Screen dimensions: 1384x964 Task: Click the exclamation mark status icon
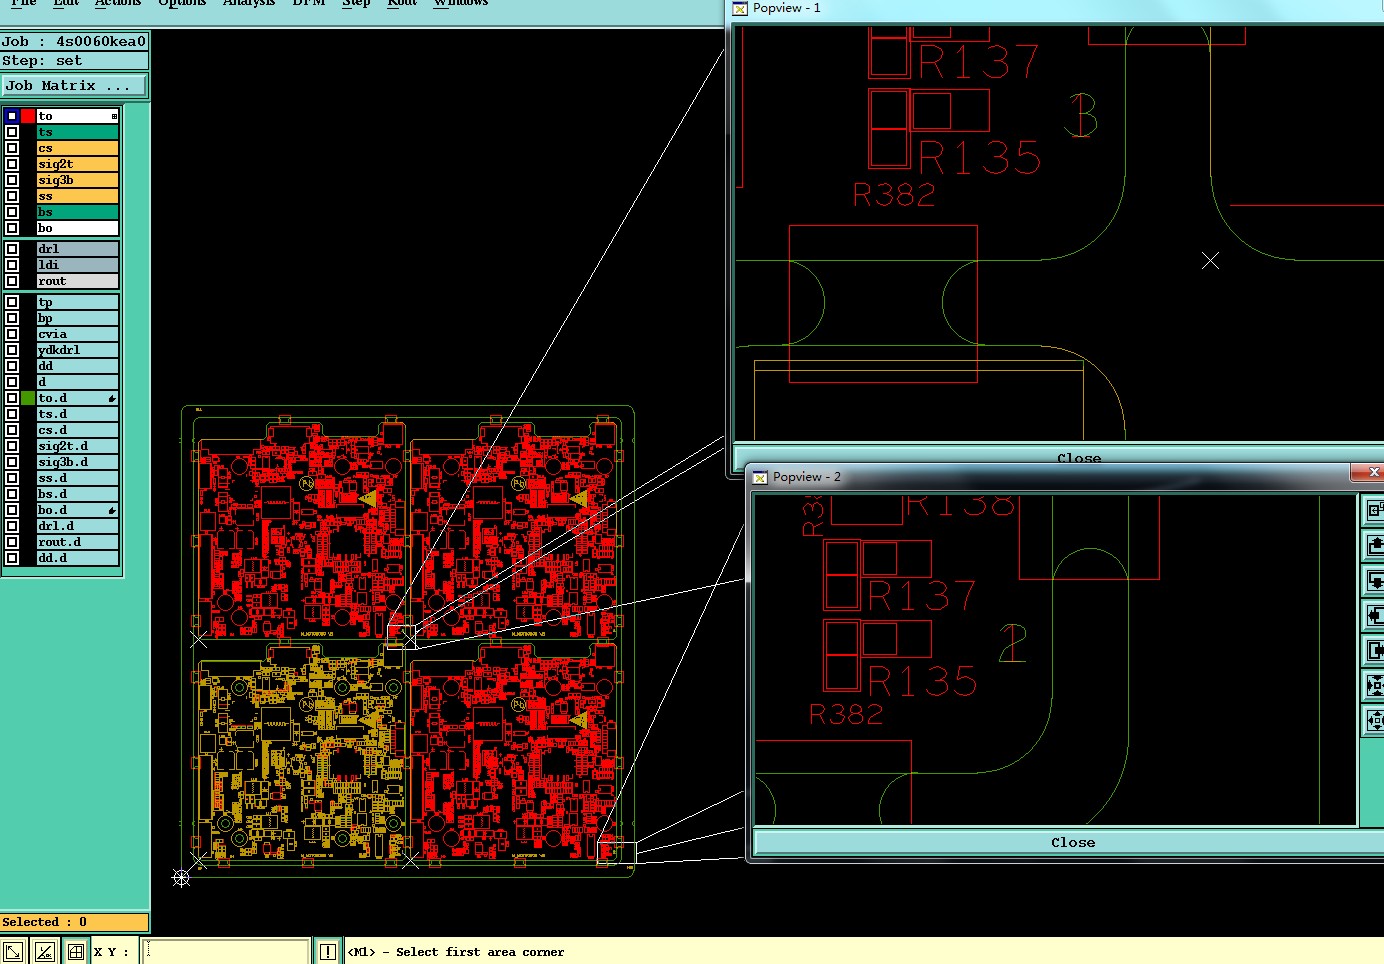[x=328, y=952]
